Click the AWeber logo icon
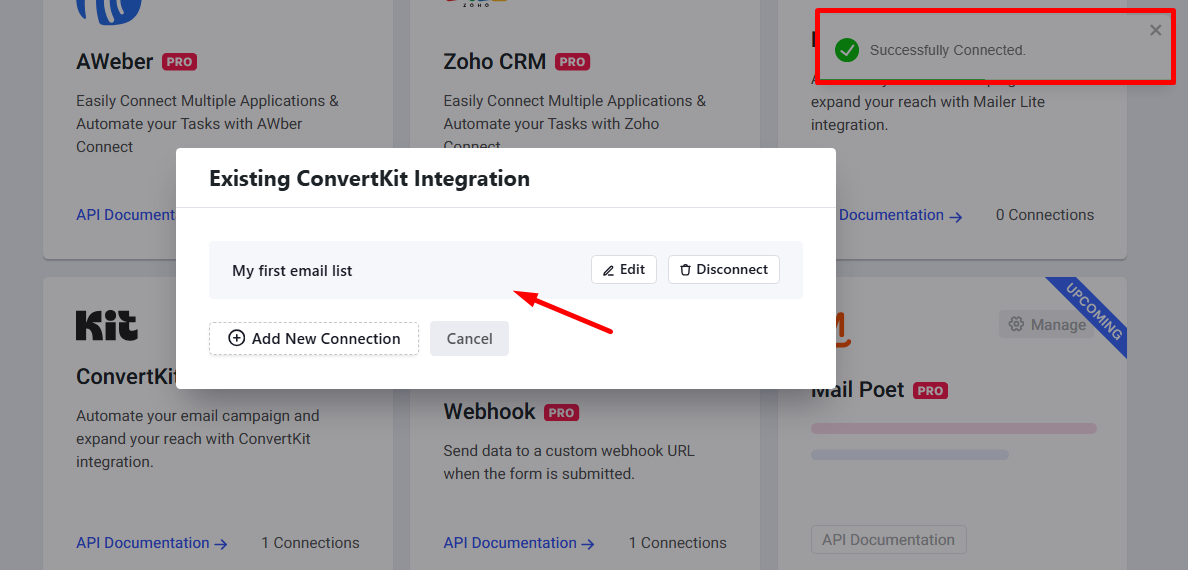The image size is (1188, 570). [109, 12]
